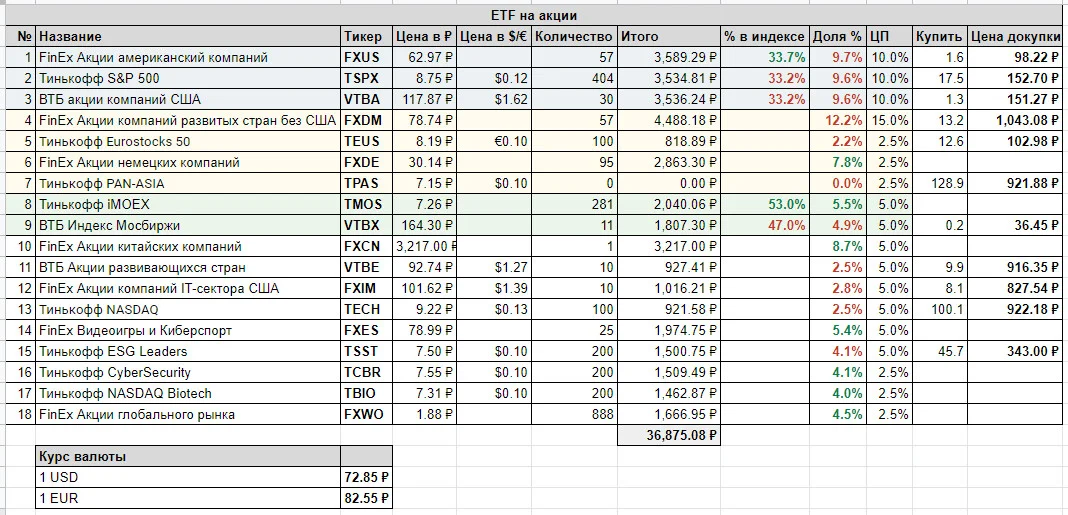Select cell 'Тинькофф Eurostocks 50'
The width and height of the screenshot is (1068, 515).
(x=189, y=142)
